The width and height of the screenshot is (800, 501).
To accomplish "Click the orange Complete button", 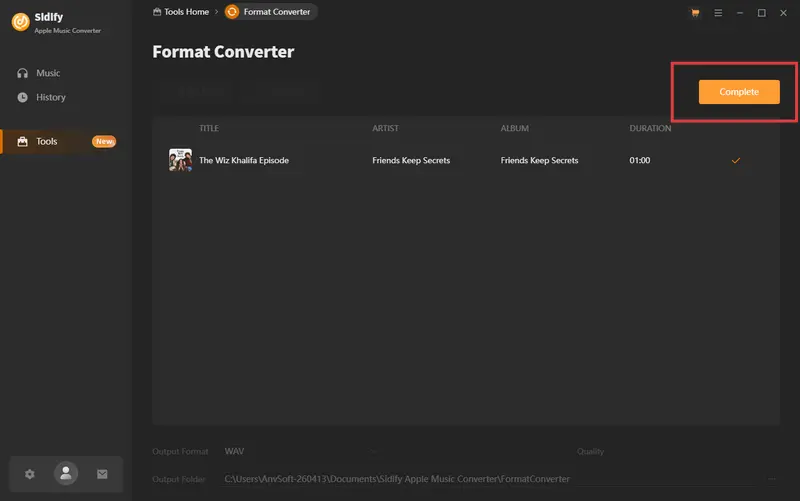I will (x=739, y=92).
